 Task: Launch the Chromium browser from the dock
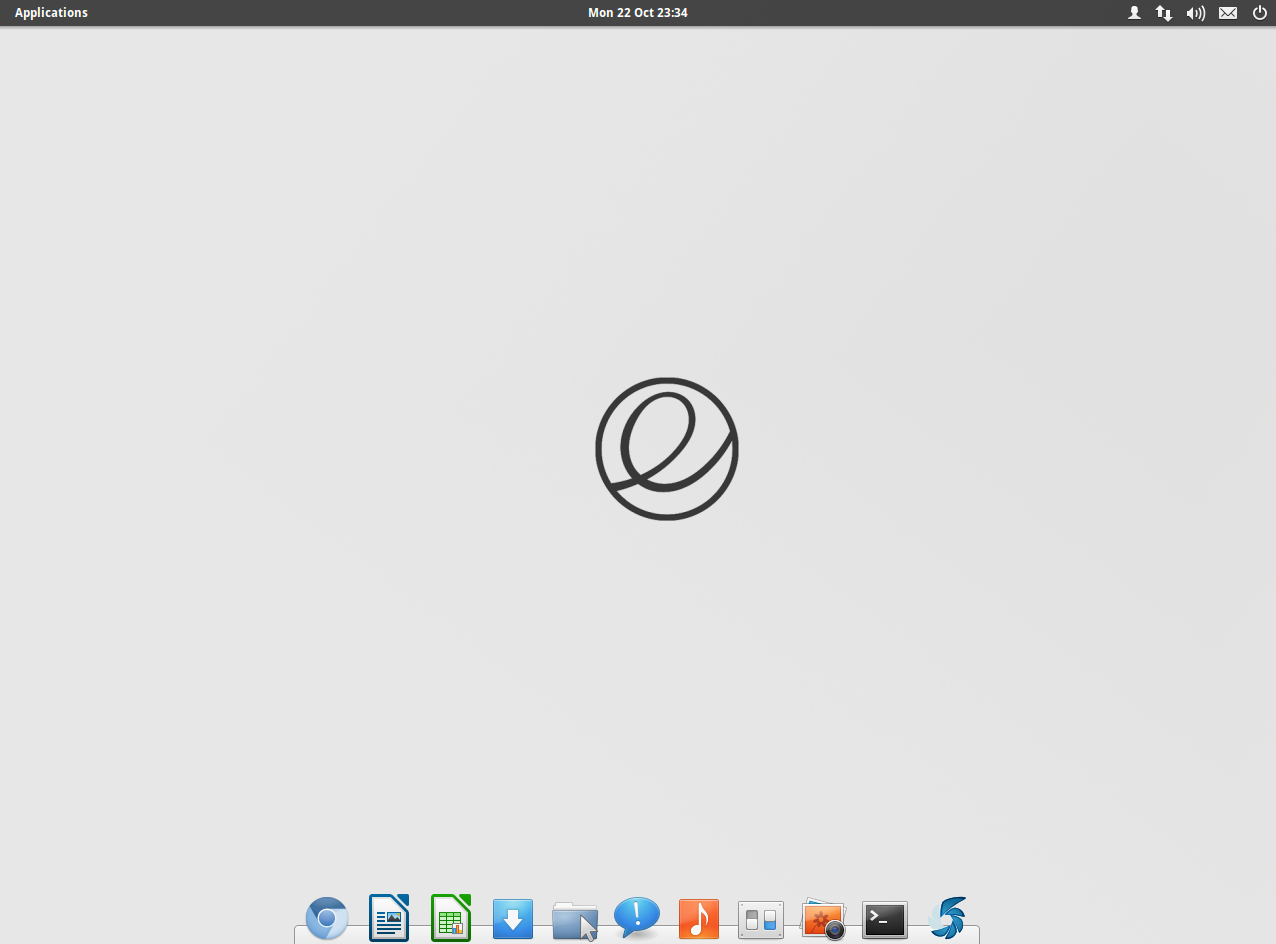(x=327, y=918)
